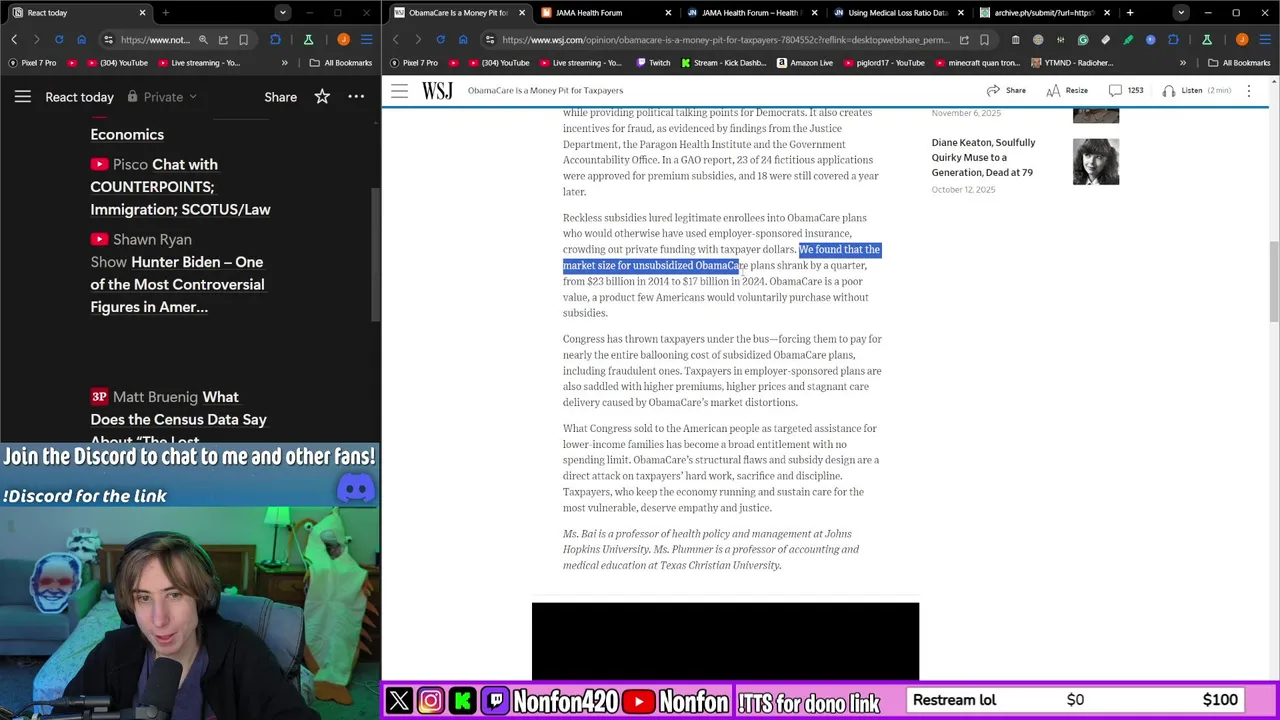Bookmark the Notion page in address bar
This screenshot has width=1280, height=720.
click(243, 40)
